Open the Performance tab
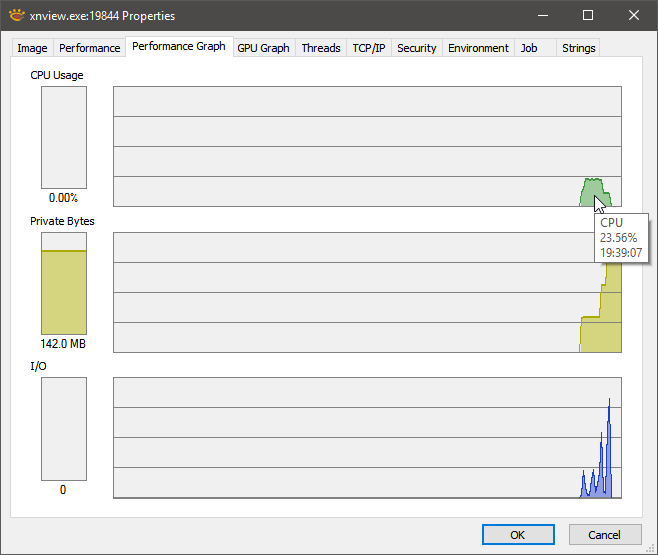Screen dimensions: 658x555 click(89, 48)
